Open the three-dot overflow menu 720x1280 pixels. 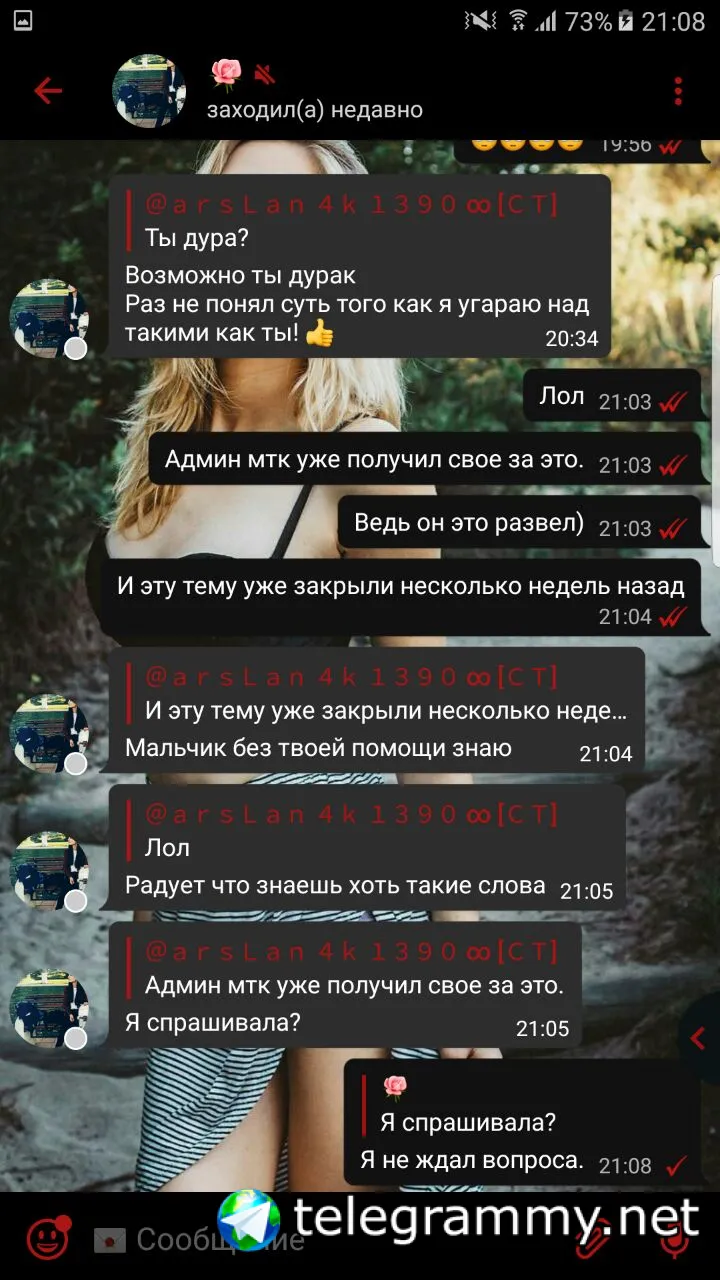click(678, 91)
